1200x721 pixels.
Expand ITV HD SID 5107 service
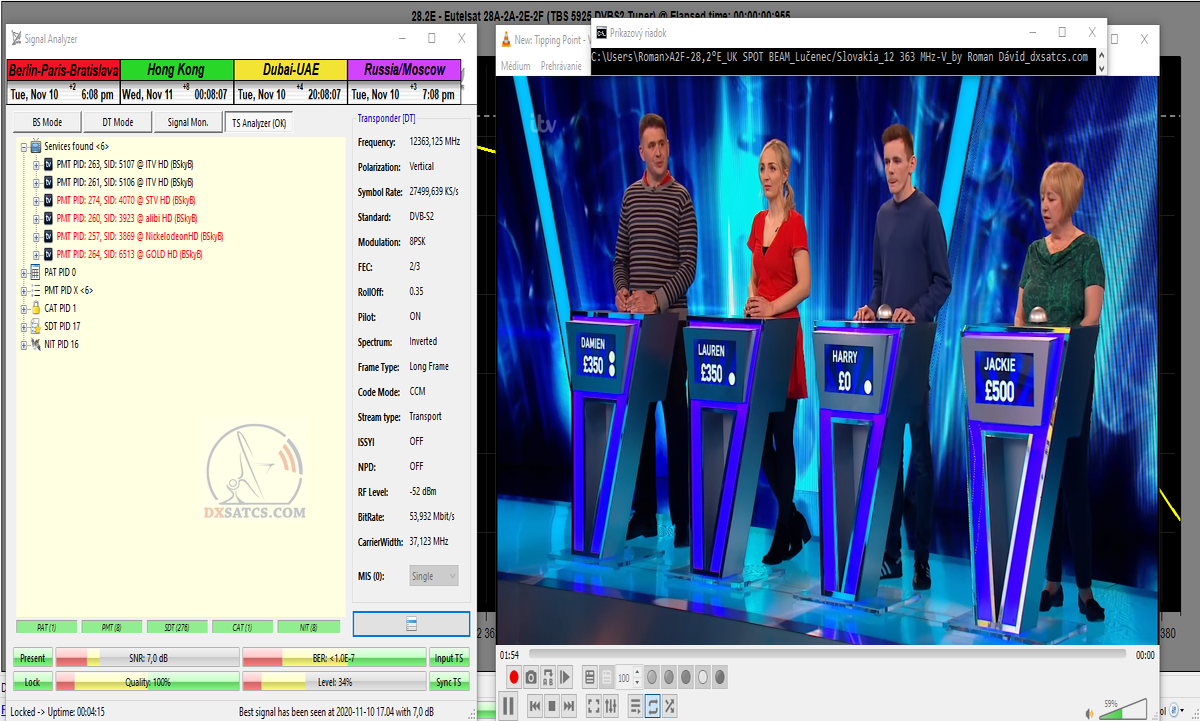[x=36, y=164]
